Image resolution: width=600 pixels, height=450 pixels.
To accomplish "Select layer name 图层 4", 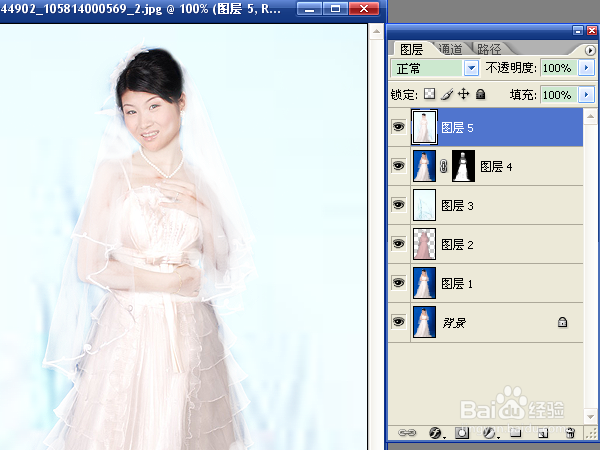I will click(496, 167).
